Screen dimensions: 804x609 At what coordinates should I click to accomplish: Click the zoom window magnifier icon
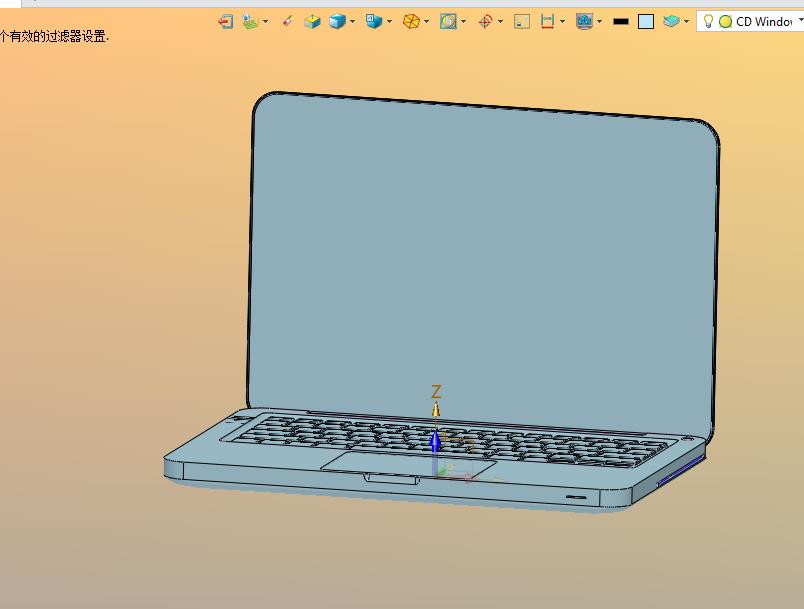(448, 22)
